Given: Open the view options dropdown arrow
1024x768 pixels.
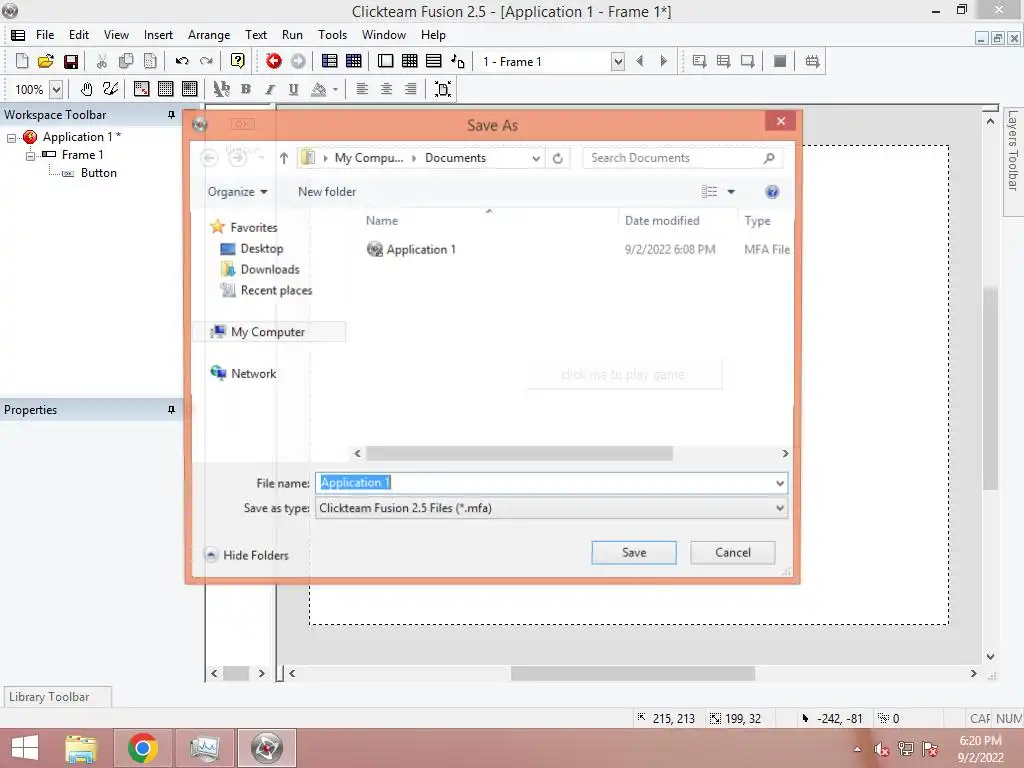Looking at the screenshot, I should click(x=731, y=192).
